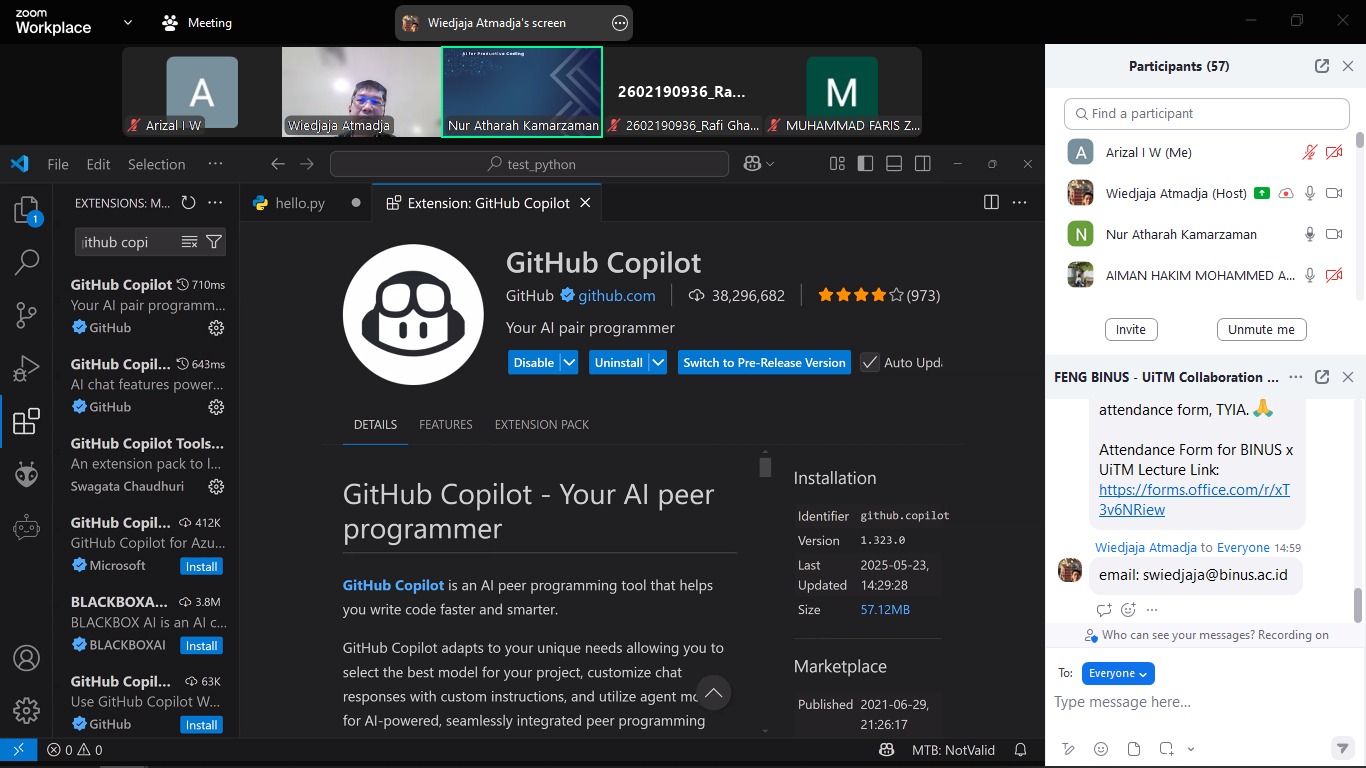
Task: Open Copilot status icon in status bar
Action: [x=886, y=750]
